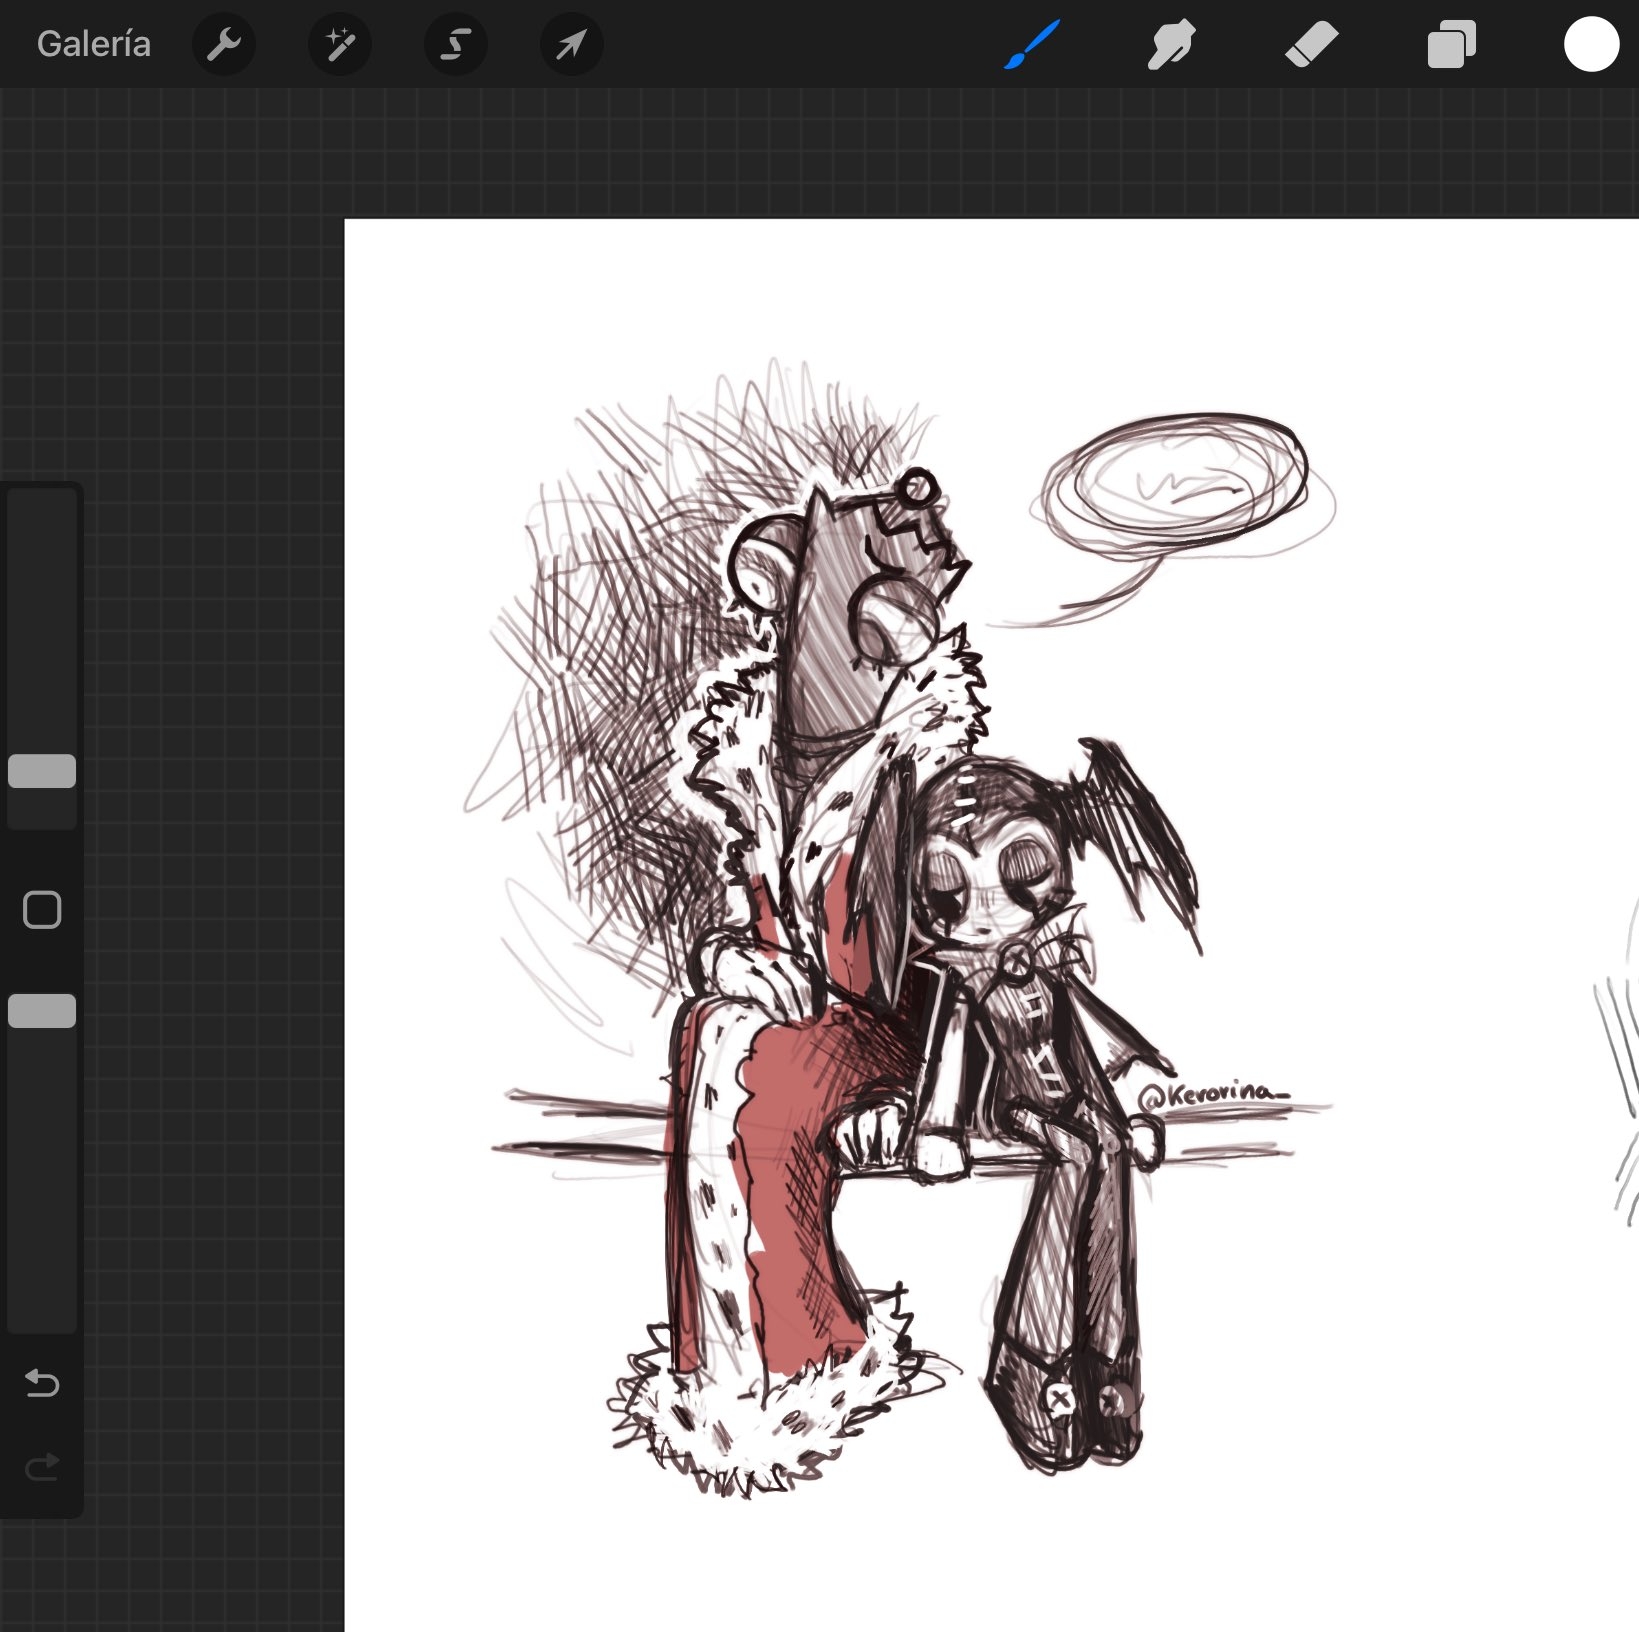Activate the Transform arrow tool
Image resolution: width=1639 pixels, height=1632 pixels.
point(571,44)
